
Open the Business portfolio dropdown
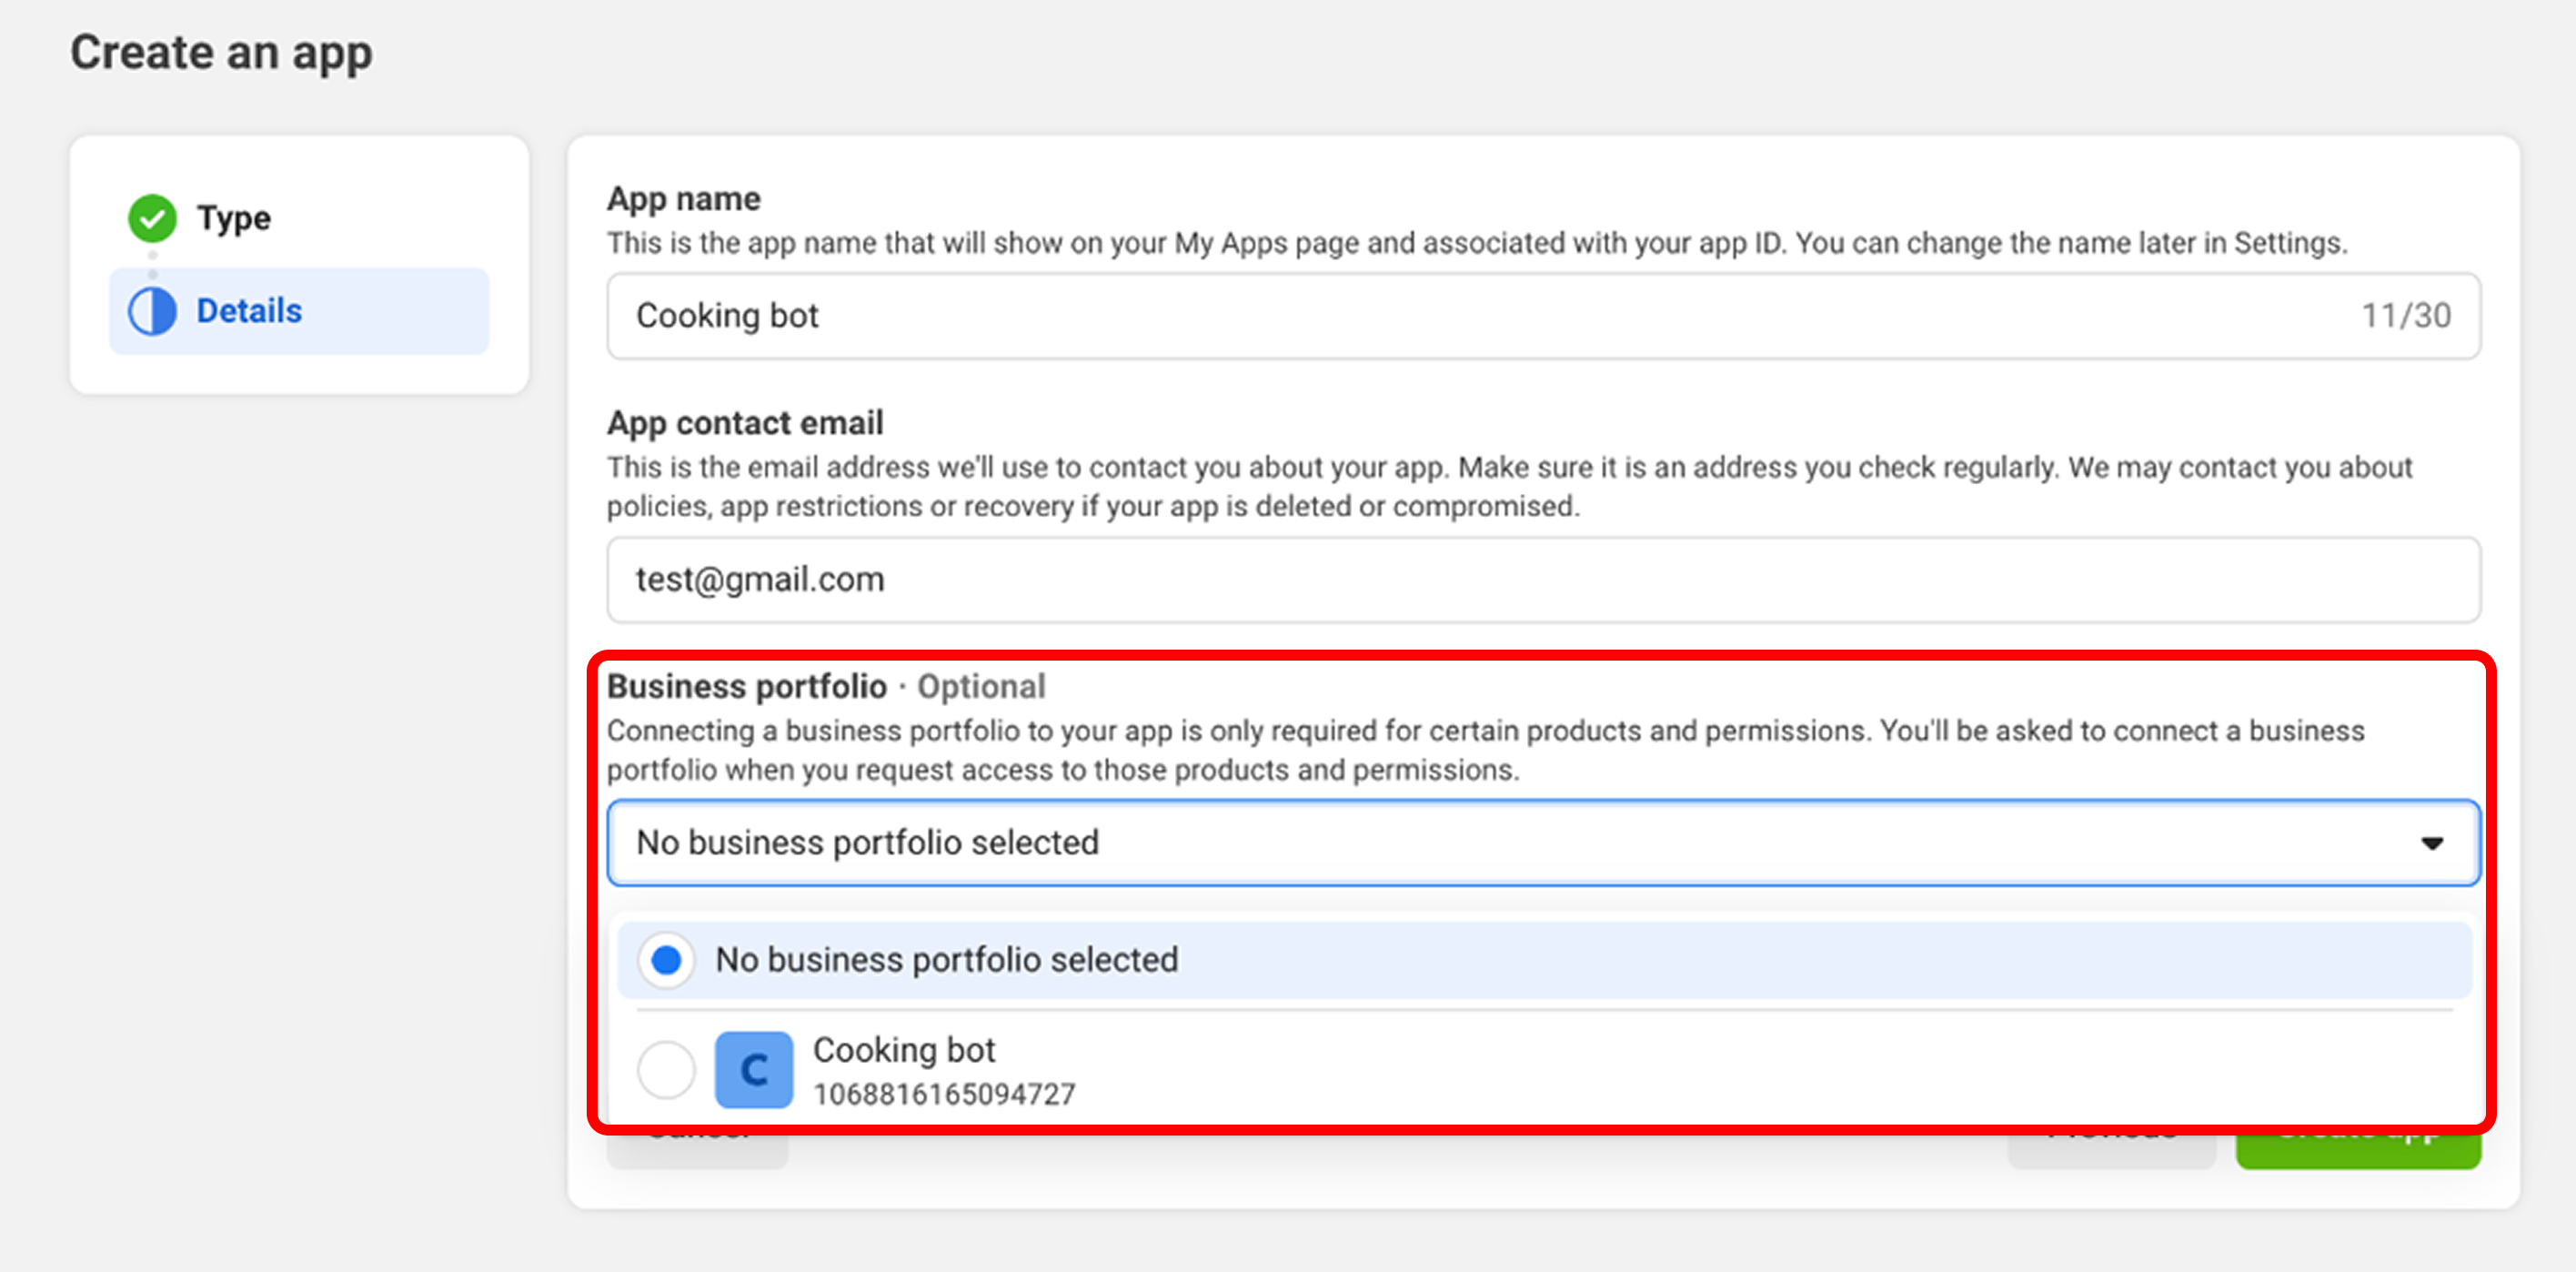(1543, 842)
